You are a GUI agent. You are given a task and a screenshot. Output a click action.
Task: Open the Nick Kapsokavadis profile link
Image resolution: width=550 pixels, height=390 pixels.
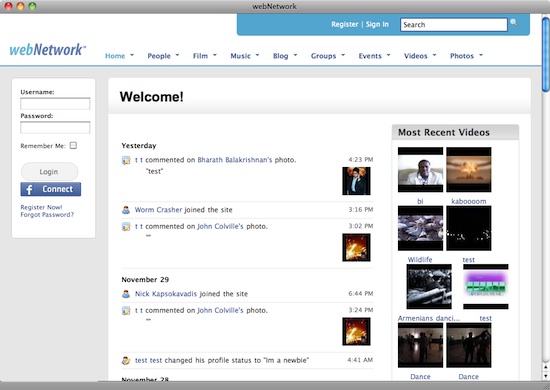click(166, 294)
